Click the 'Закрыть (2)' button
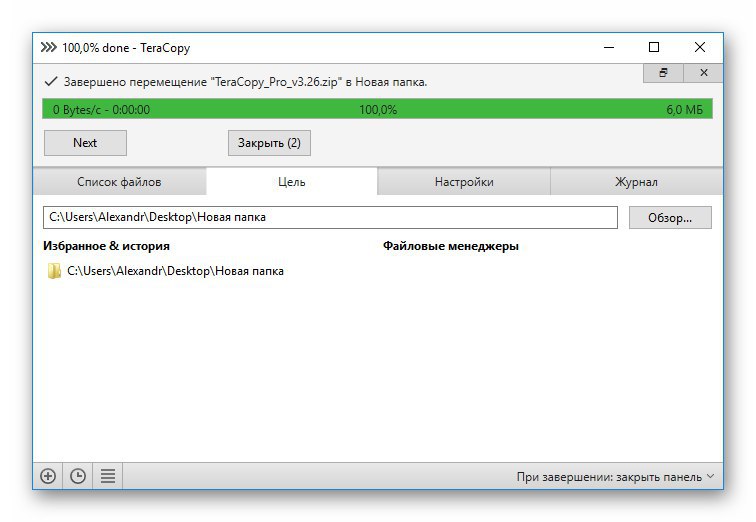Screen dimensions: 756x522 [269, 143]
